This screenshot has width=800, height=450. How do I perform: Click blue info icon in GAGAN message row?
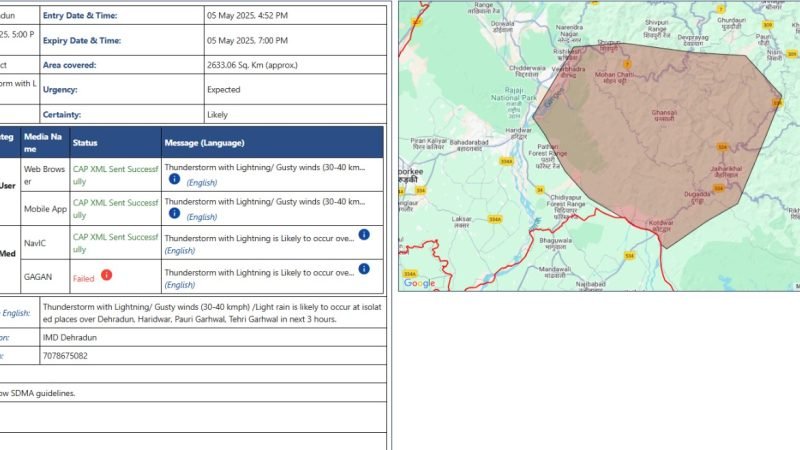coord(364,269)
